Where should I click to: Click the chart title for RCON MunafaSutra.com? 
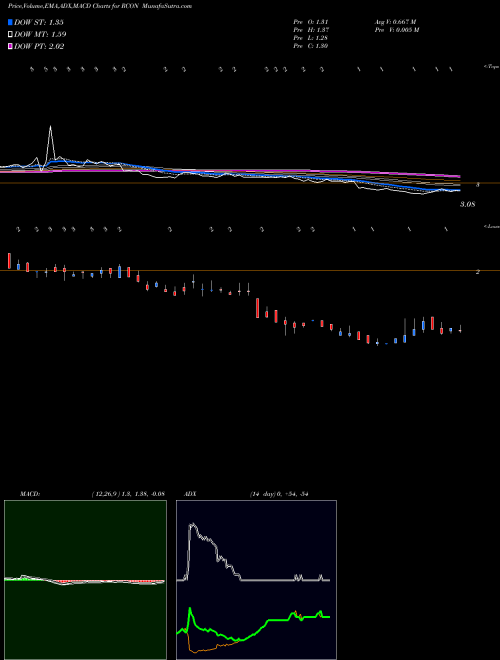[x=100, y=6]
